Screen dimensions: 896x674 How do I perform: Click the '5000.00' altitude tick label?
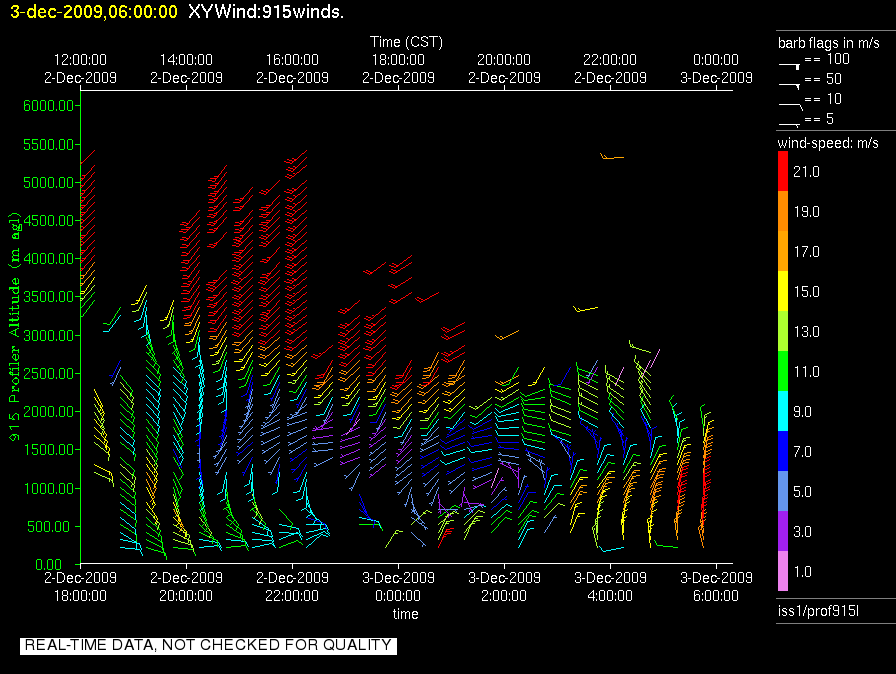(x=49, y=183)
